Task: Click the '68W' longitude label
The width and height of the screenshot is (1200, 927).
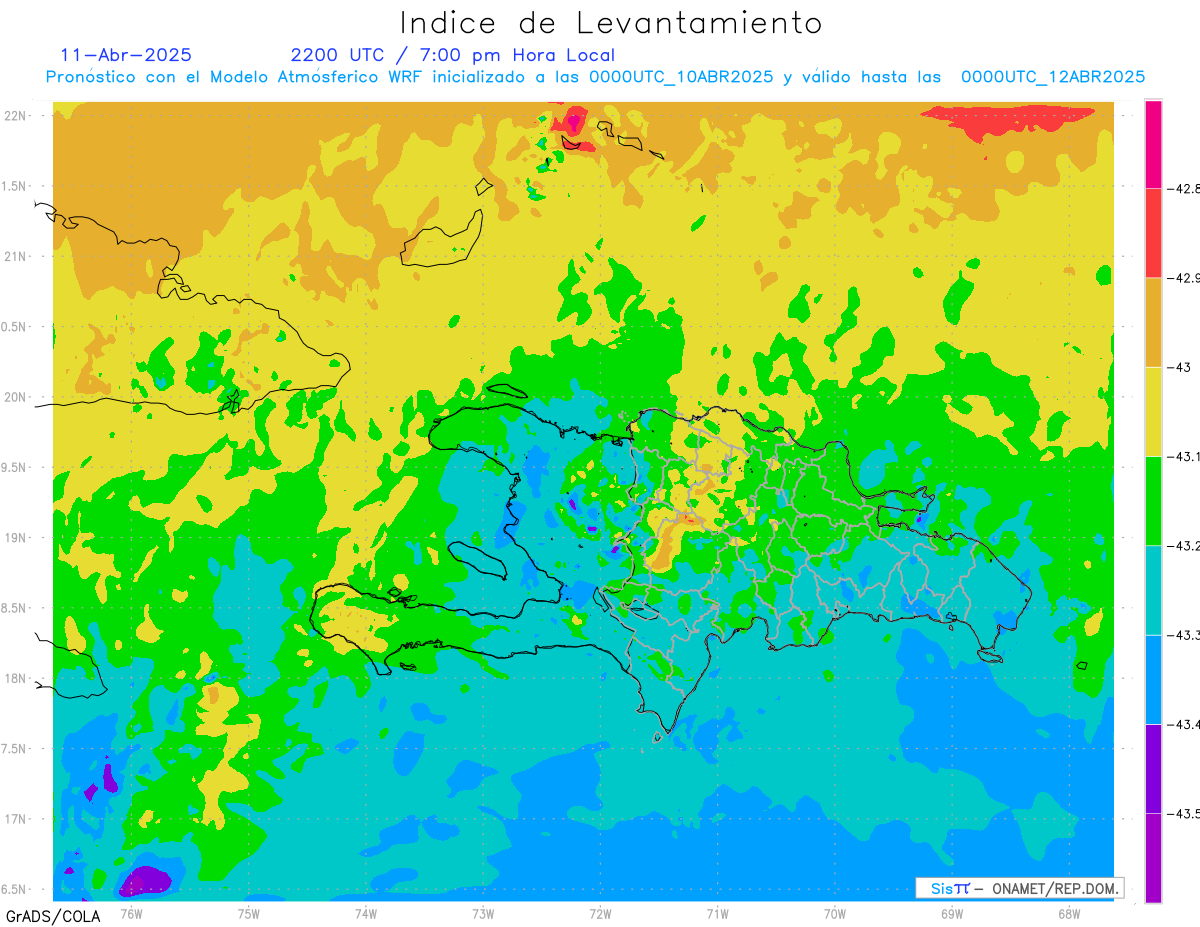Action: click(x=1069, y=913)
